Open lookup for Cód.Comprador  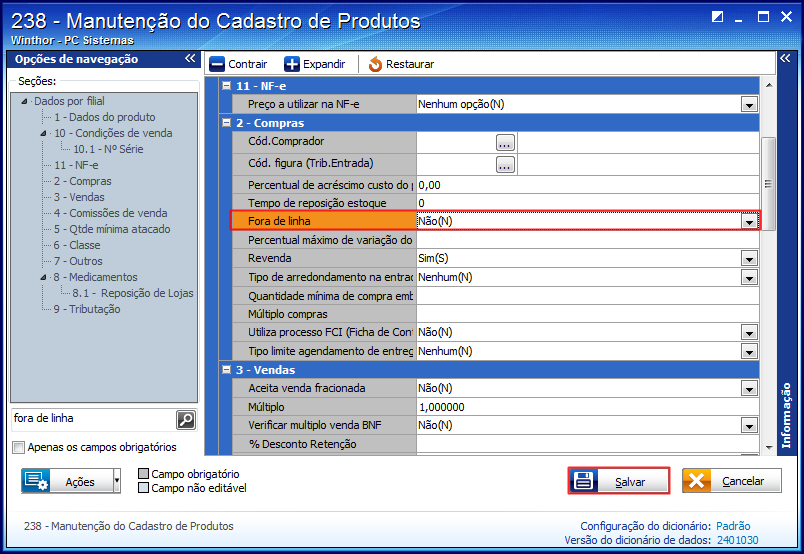click(x=505, y=143)
